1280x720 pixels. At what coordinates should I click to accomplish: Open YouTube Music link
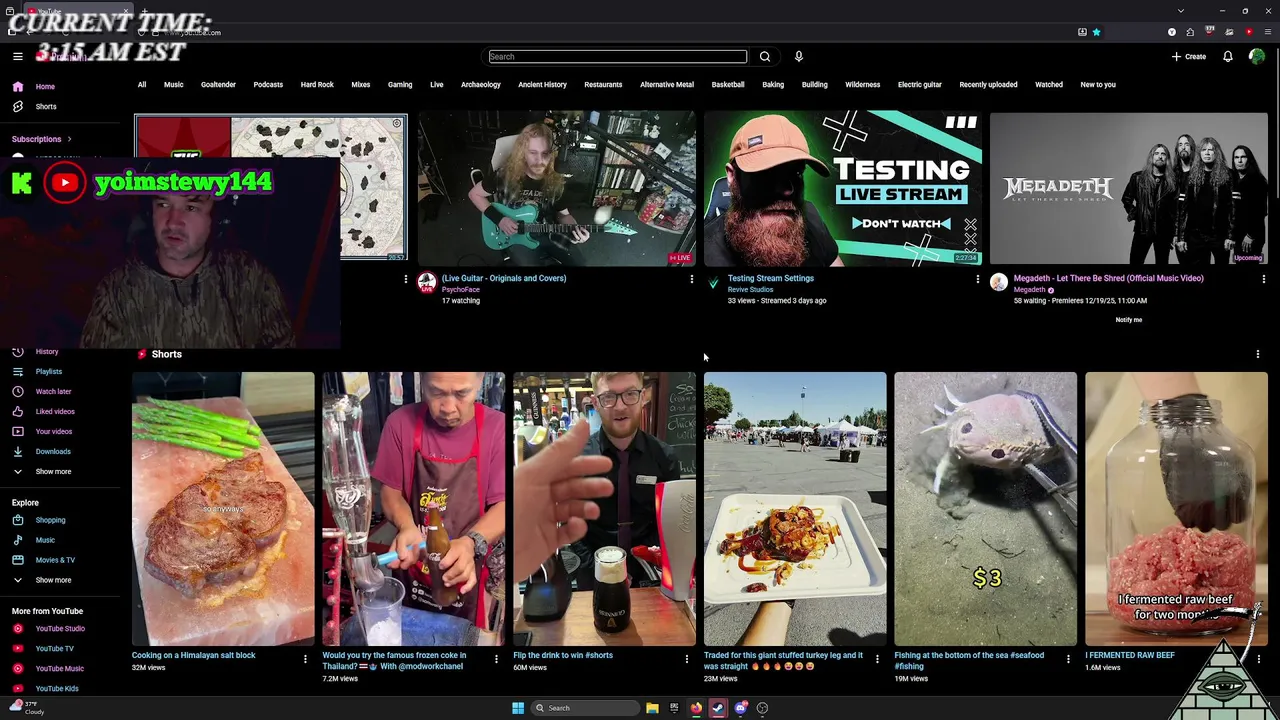point(60,669)
